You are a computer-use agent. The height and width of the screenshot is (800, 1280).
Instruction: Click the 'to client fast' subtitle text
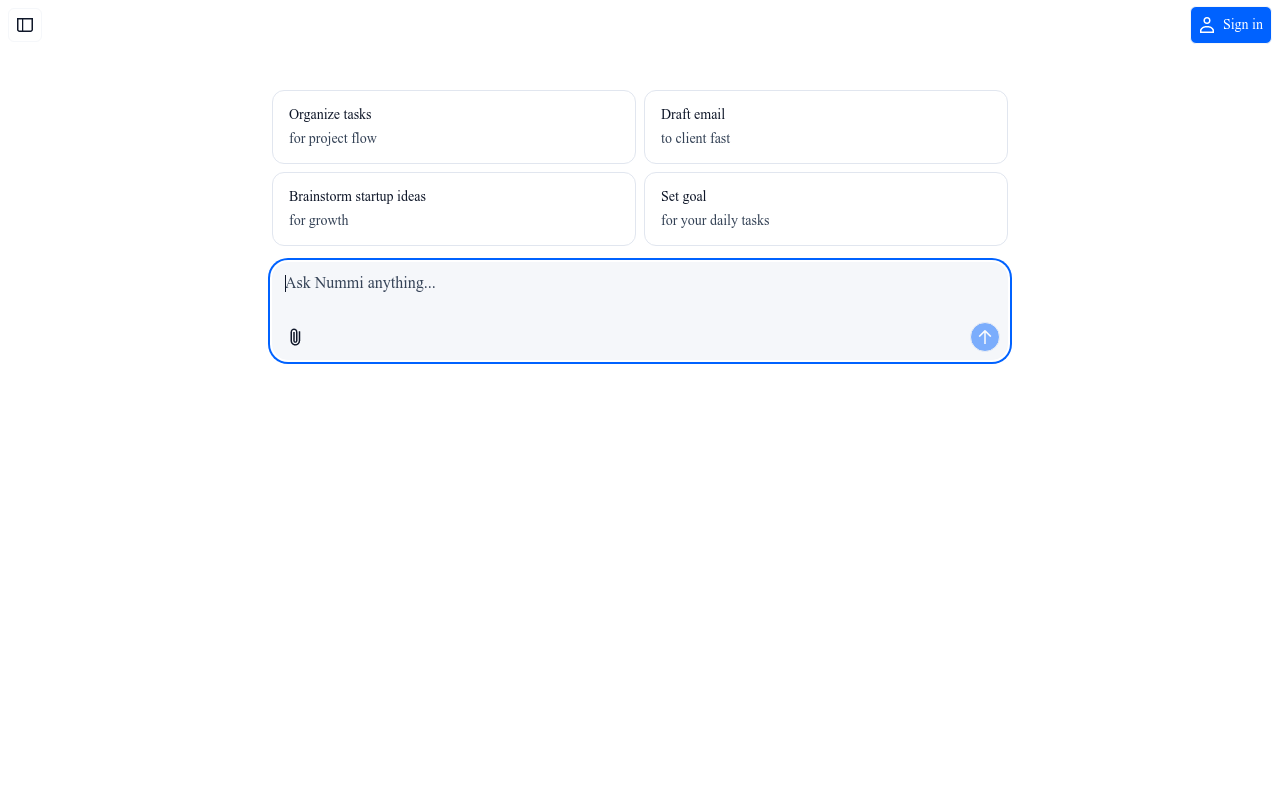coord(695,139)
